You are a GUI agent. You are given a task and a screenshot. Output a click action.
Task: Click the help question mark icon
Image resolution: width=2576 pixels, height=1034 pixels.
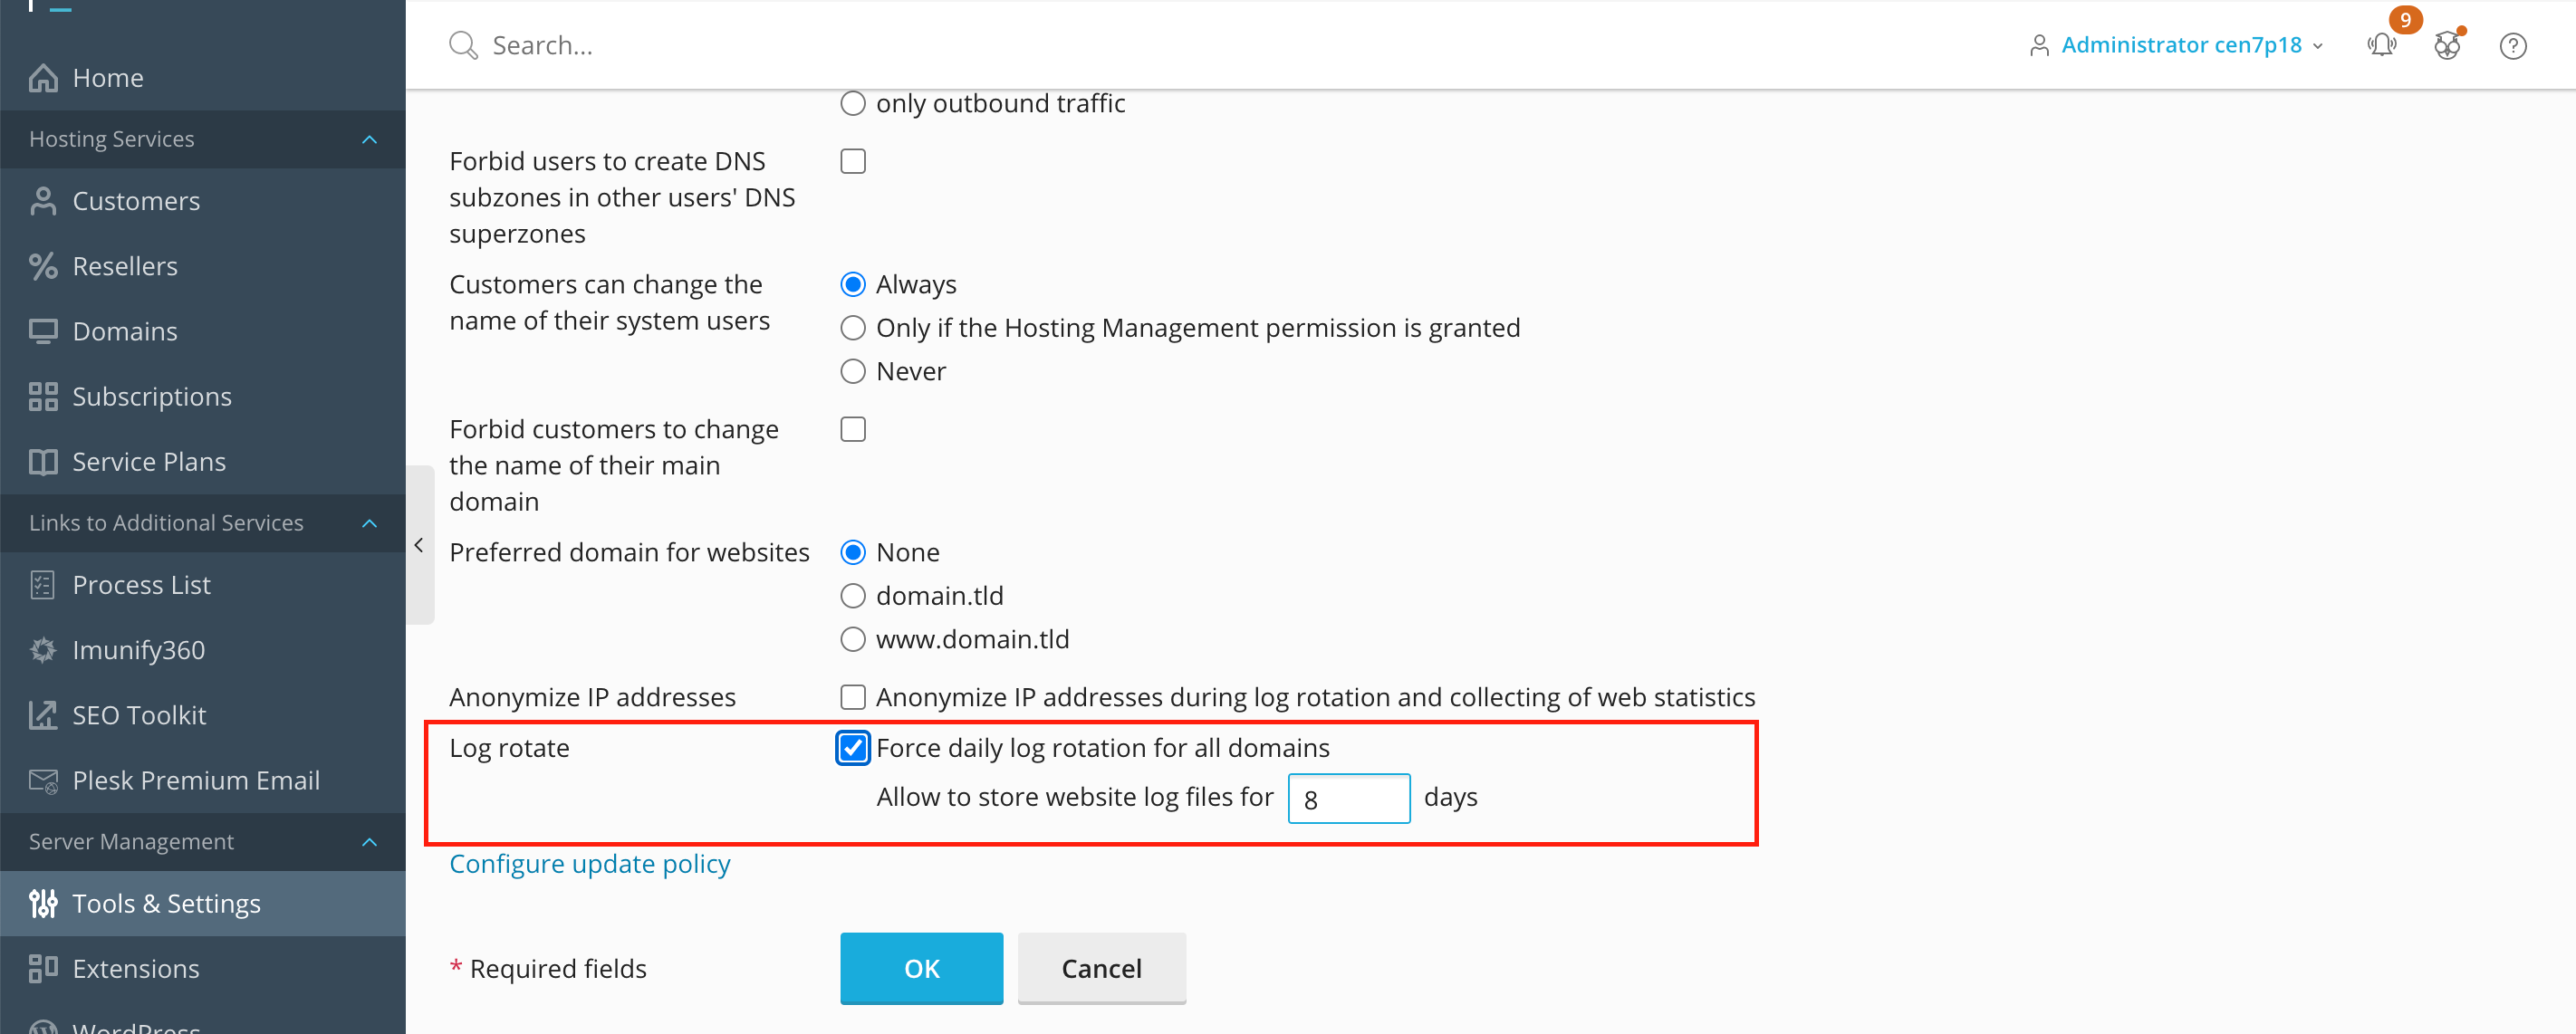pos(2512,45)
